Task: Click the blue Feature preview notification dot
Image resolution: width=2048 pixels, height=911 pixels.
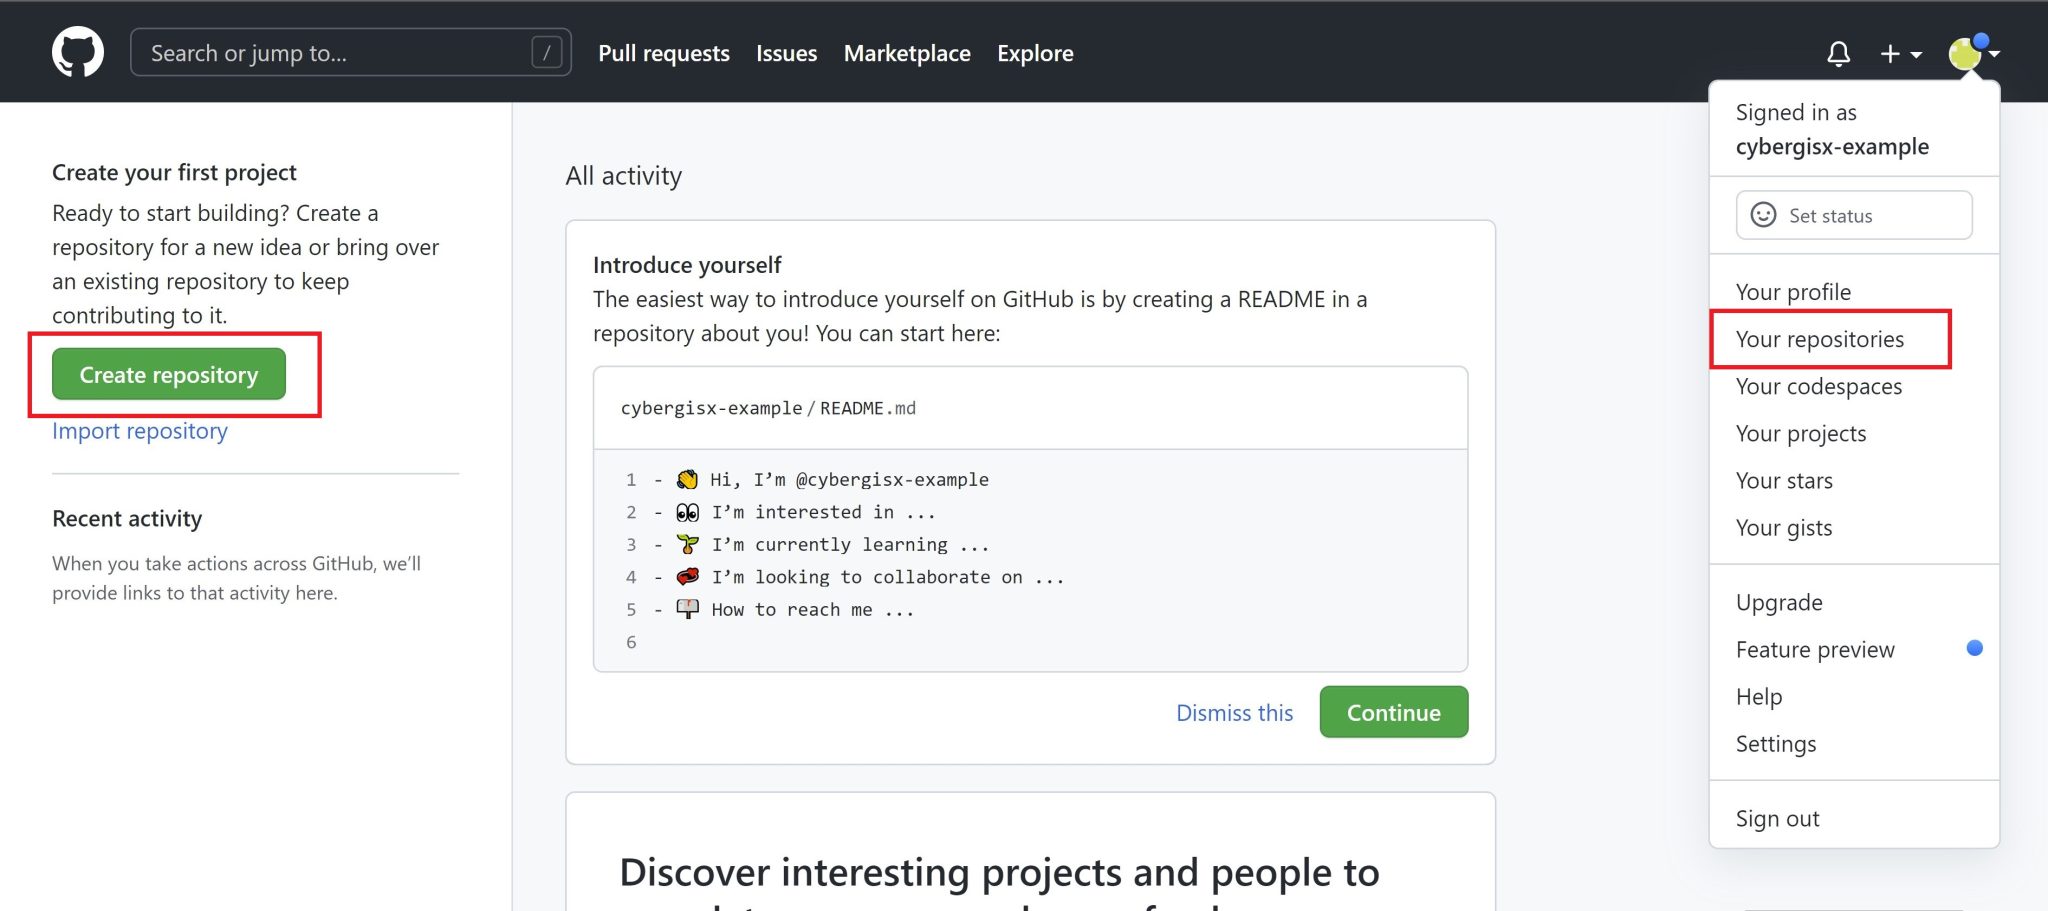Action: point(1975,648)
